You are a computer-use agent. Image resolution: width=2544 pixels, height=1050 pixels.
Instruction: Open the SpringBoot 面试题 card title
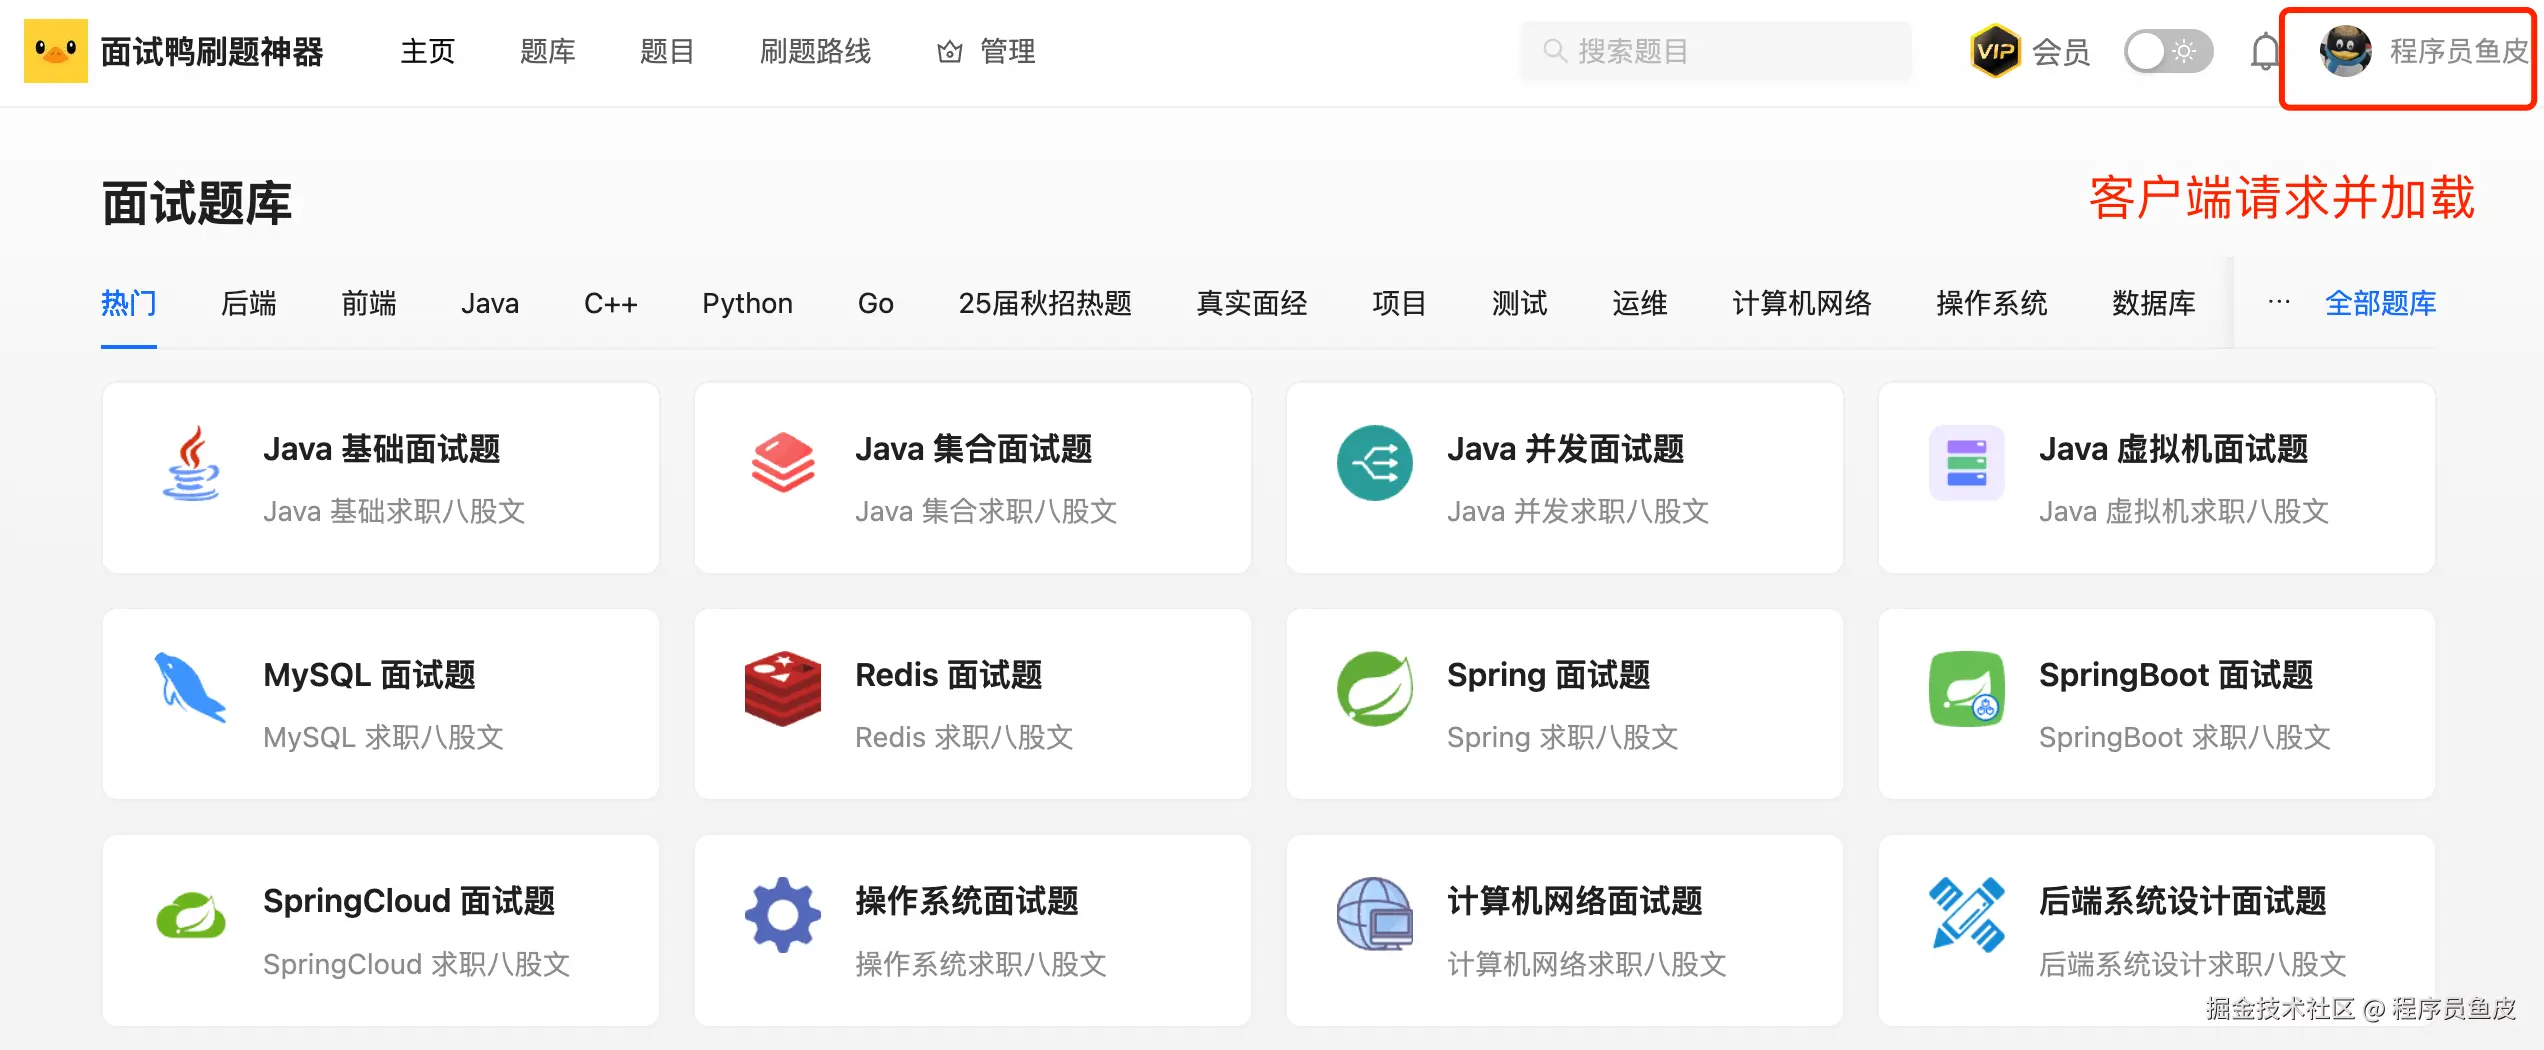(x=2176, y=675)
